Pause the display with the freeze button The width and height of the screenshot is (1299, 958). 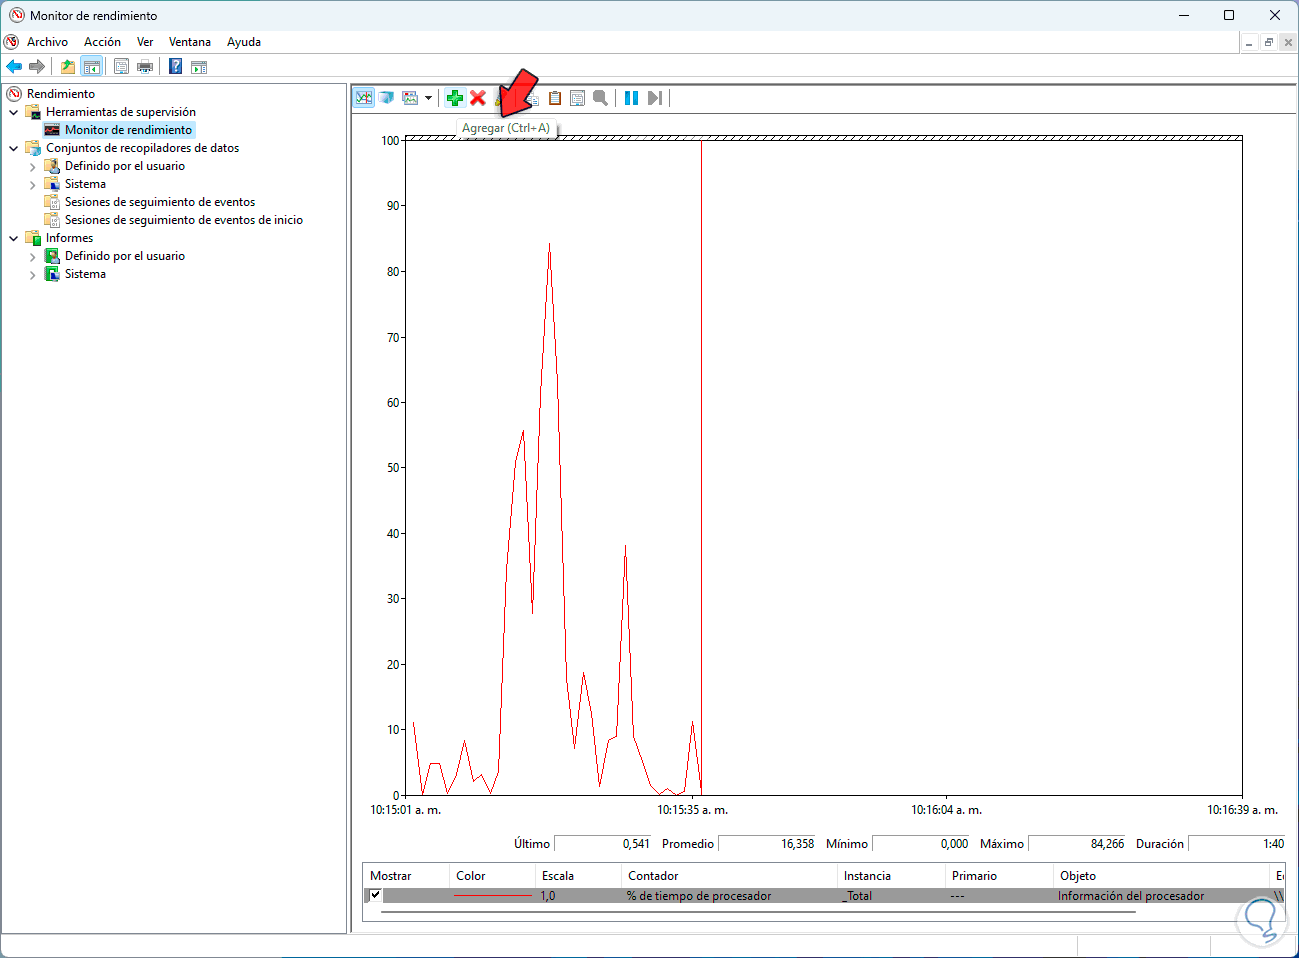tap(631, 98)
